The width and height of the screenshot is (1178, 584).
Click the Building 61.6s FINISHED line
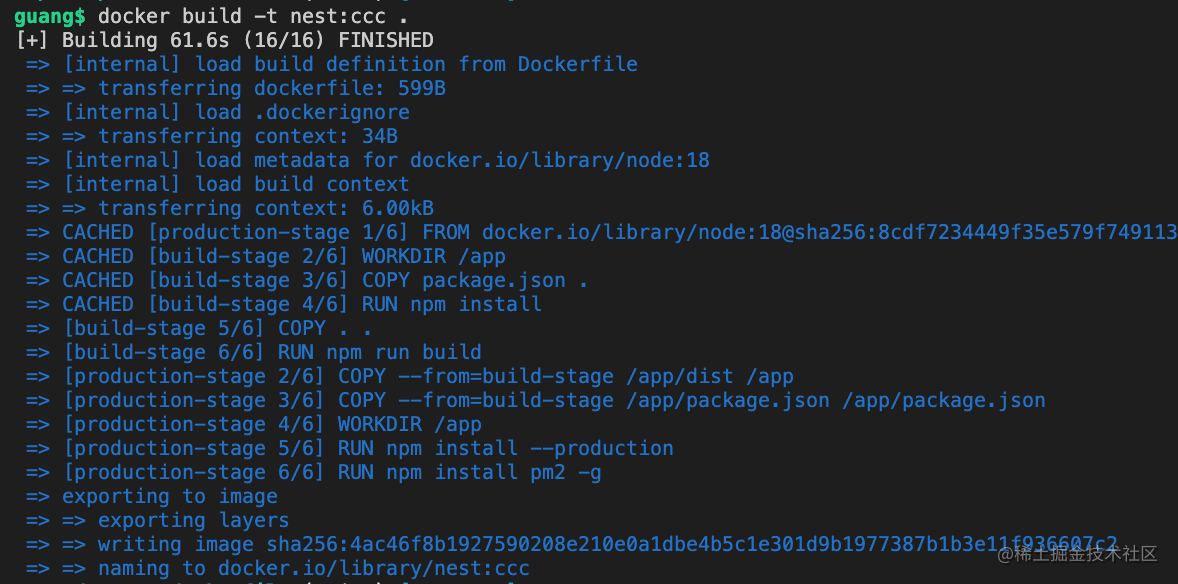pyautogui.click(x=224, y=40)
